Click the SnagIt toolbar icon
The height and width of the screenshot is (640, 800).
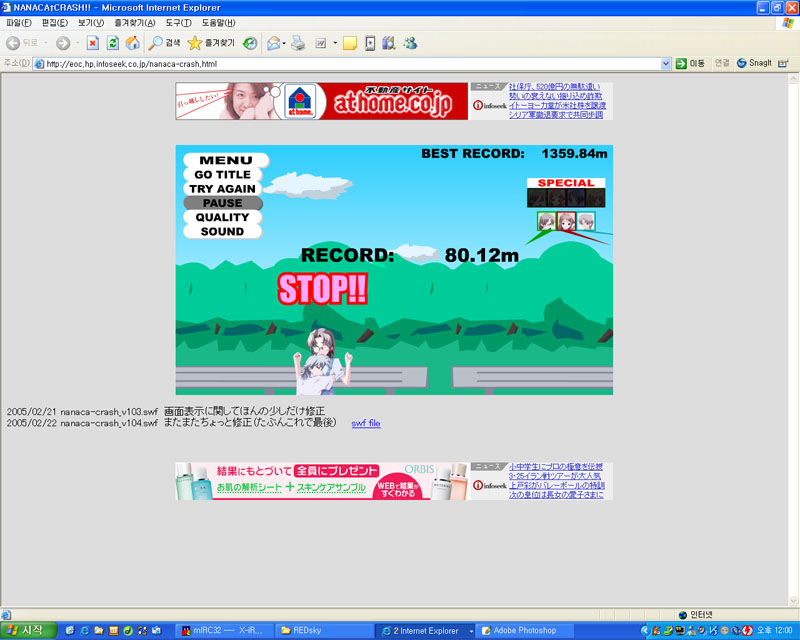(x=754, y=63)
